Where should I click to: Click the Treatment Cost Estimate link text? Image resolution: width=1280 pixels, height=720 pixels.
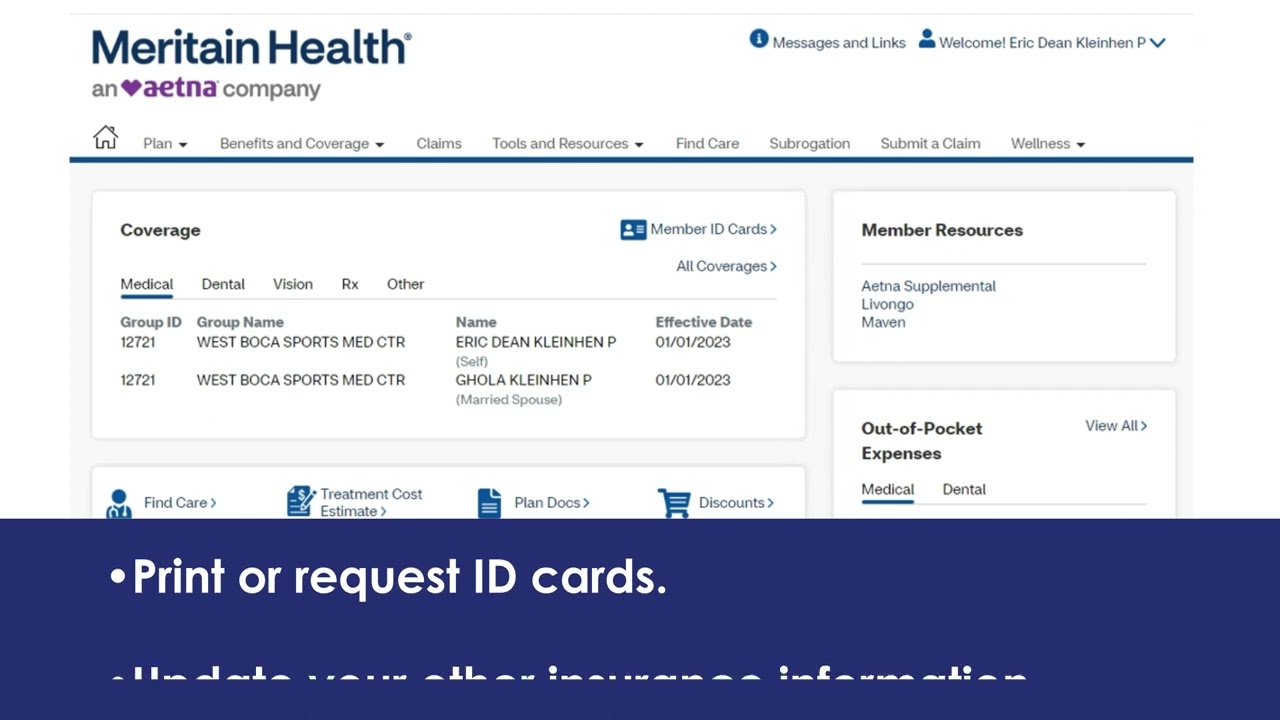click(371, 502)
